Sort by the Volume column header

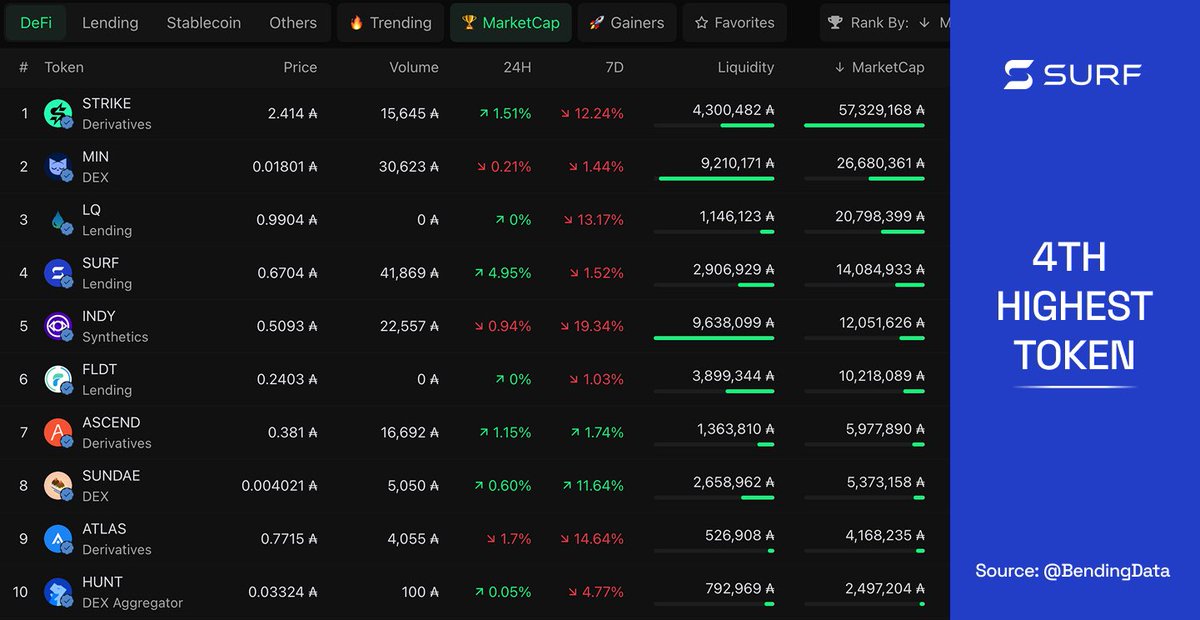[414, 67]
